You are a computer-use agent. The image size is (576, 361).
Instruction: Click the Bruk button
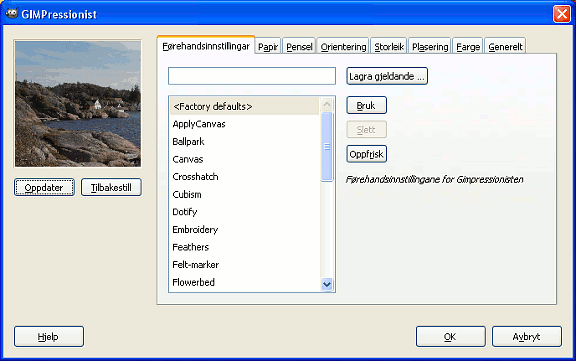[366, 105]
